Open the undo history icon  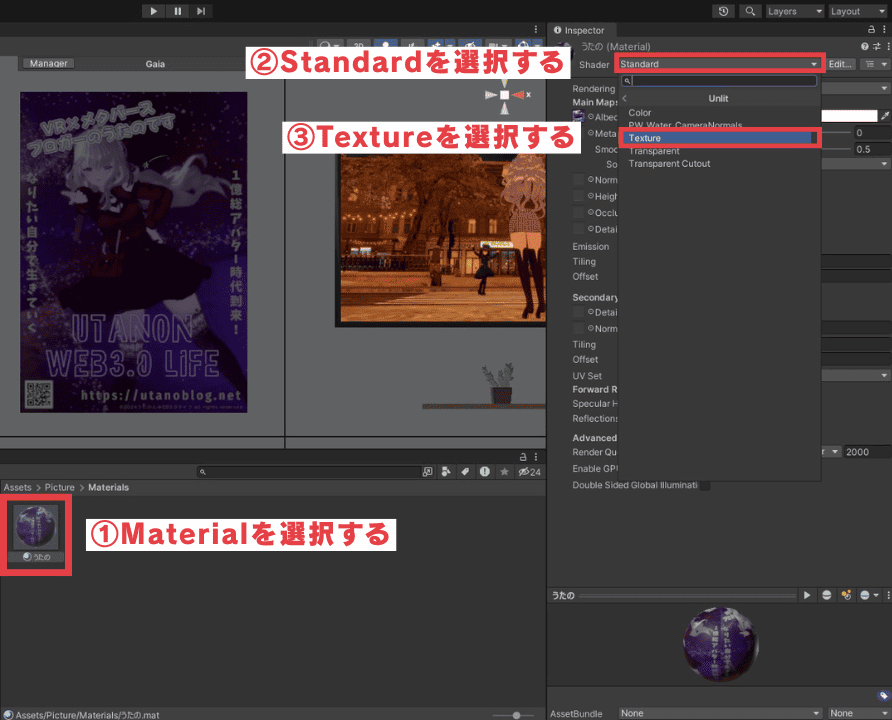[x=723, y=11]
